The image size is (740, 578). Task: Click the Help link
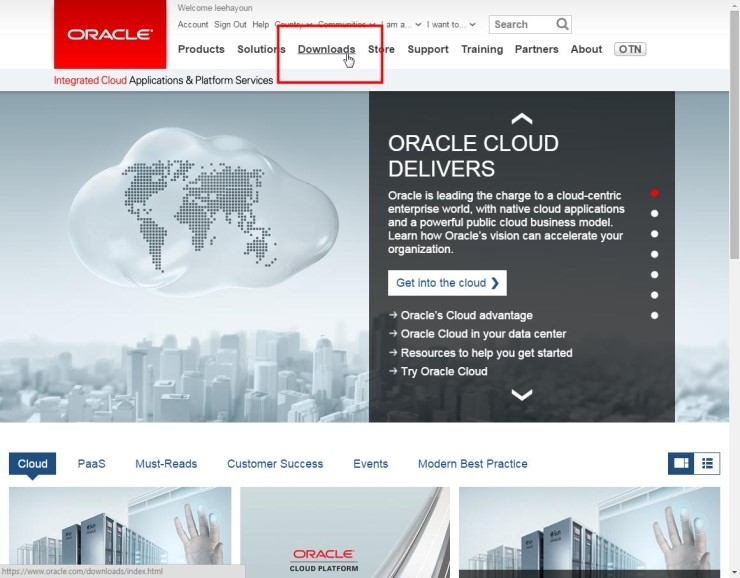[x=261, y=25]
